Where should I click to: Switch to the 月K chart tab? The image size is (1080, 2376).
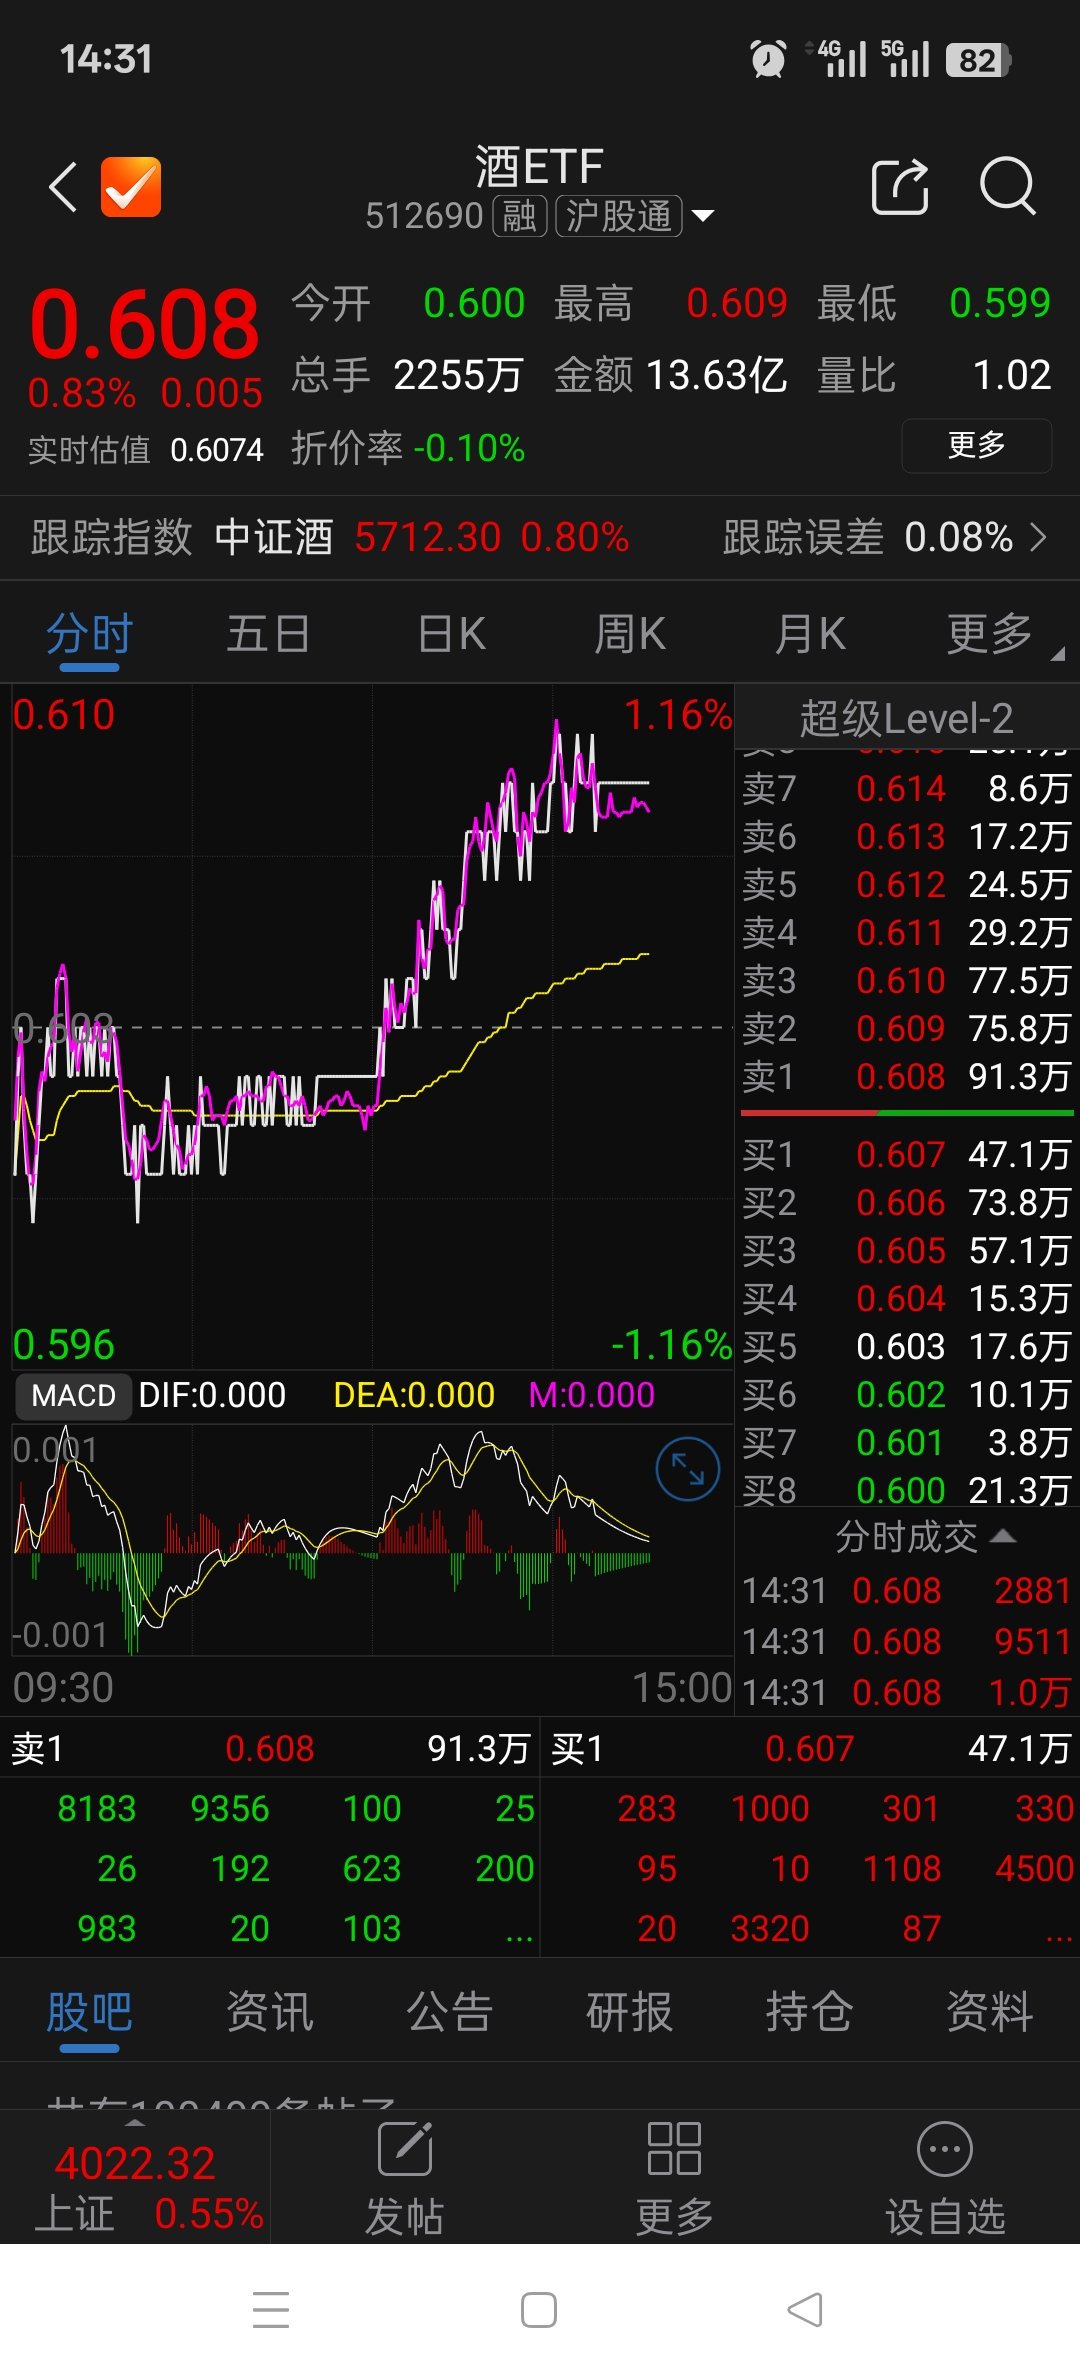click(810, 634)
